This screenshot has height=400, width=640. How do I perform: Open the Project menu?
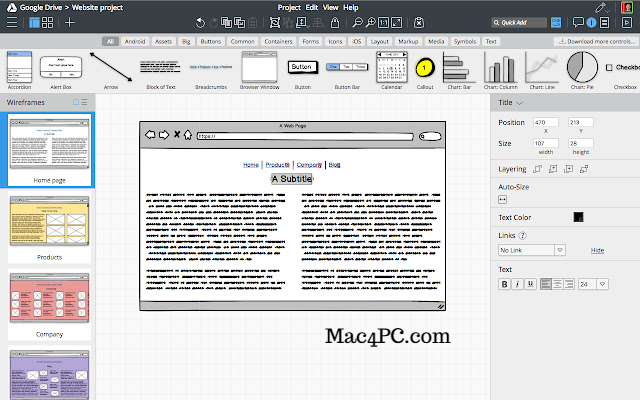(x=289, y=7)
